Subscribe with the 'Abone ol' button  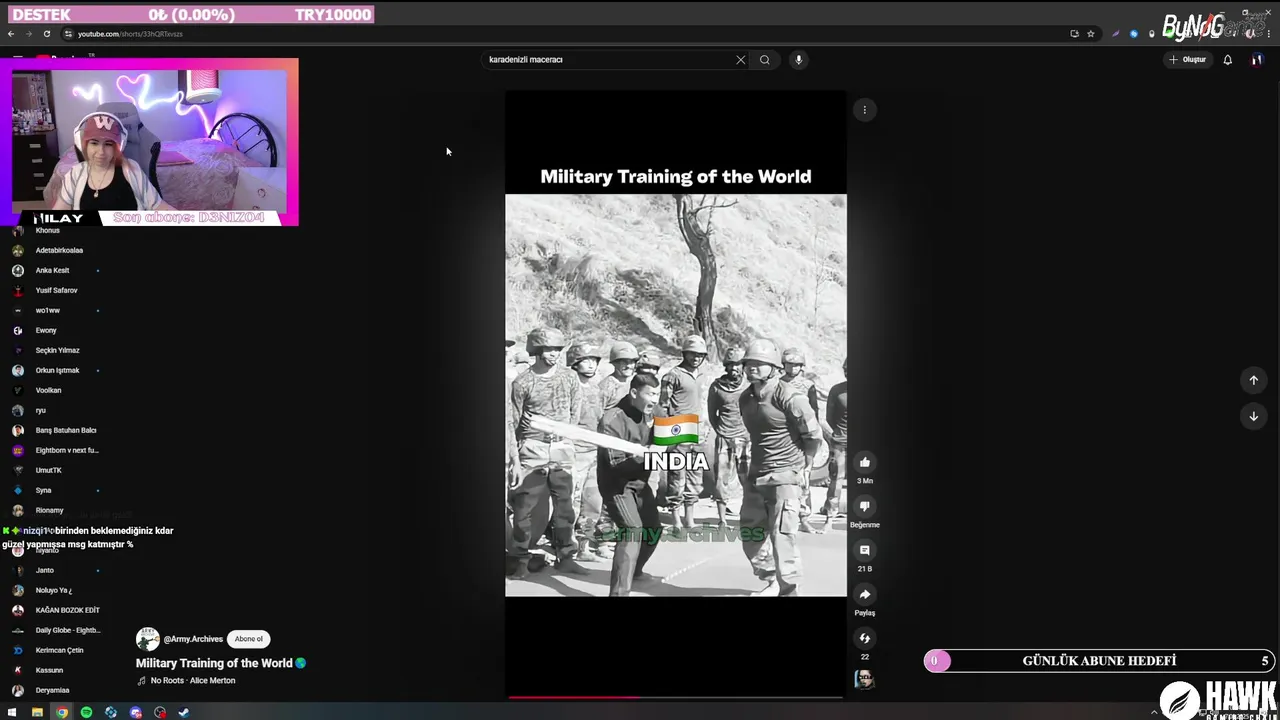click(x=249, y=639)
